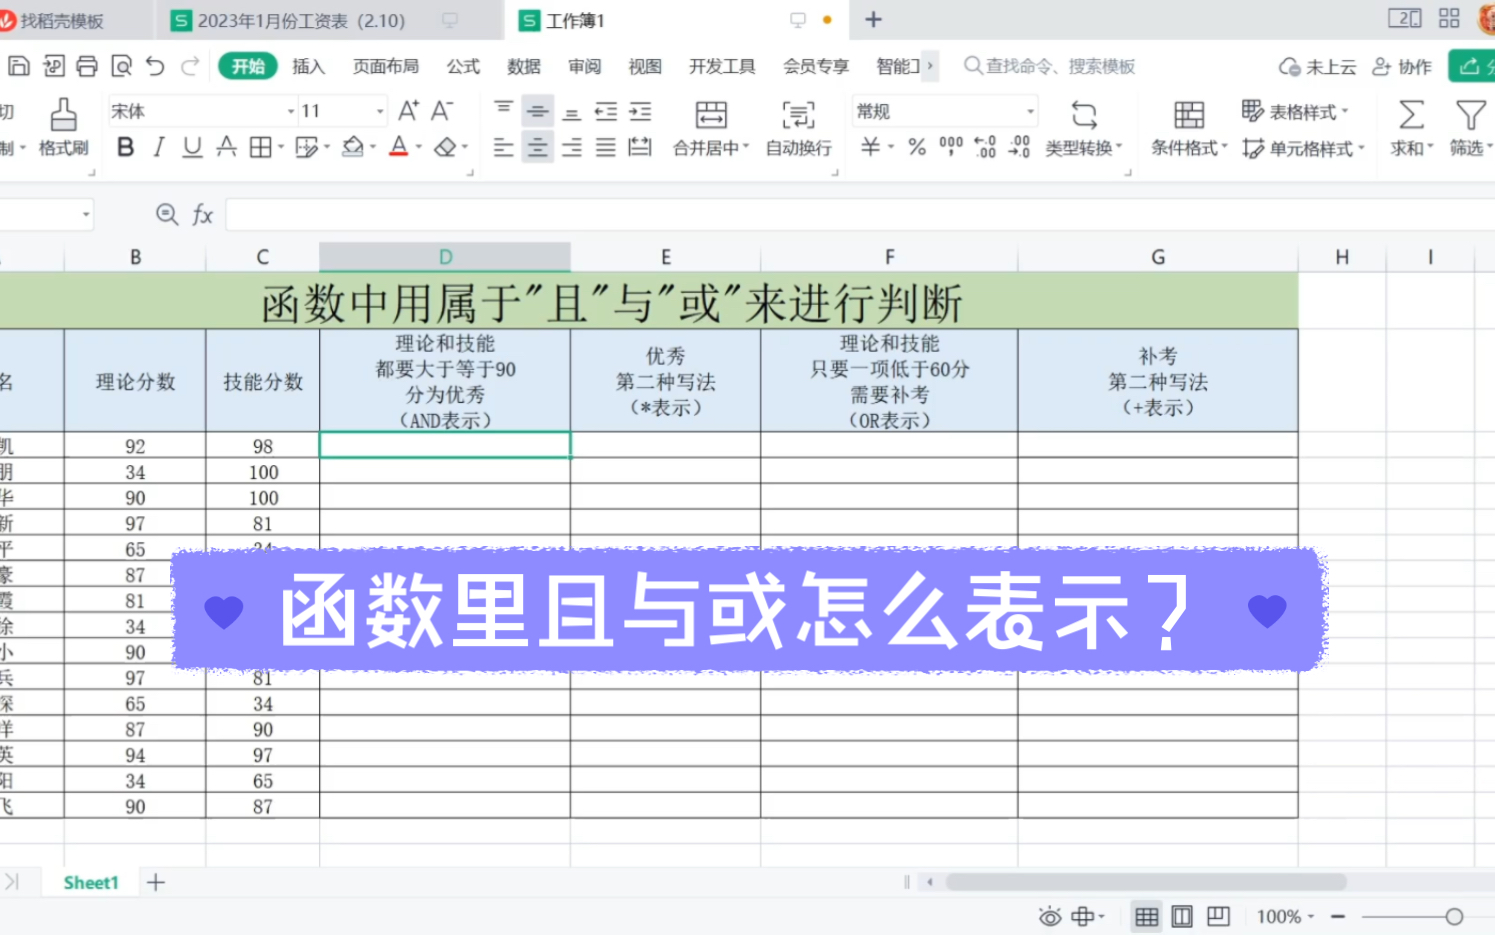This screenshot has height=935, width=1495.
Task: Apply cell borders icon
Action: point(261,148)
